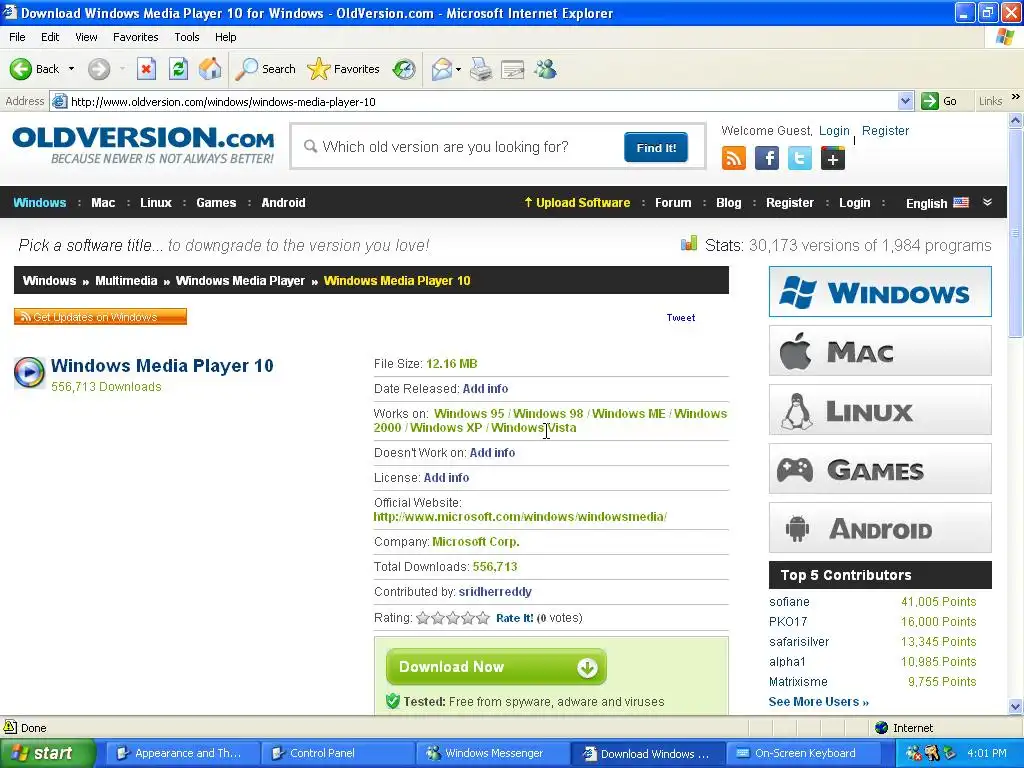Expand the language chevron menu

click(987, 202)
